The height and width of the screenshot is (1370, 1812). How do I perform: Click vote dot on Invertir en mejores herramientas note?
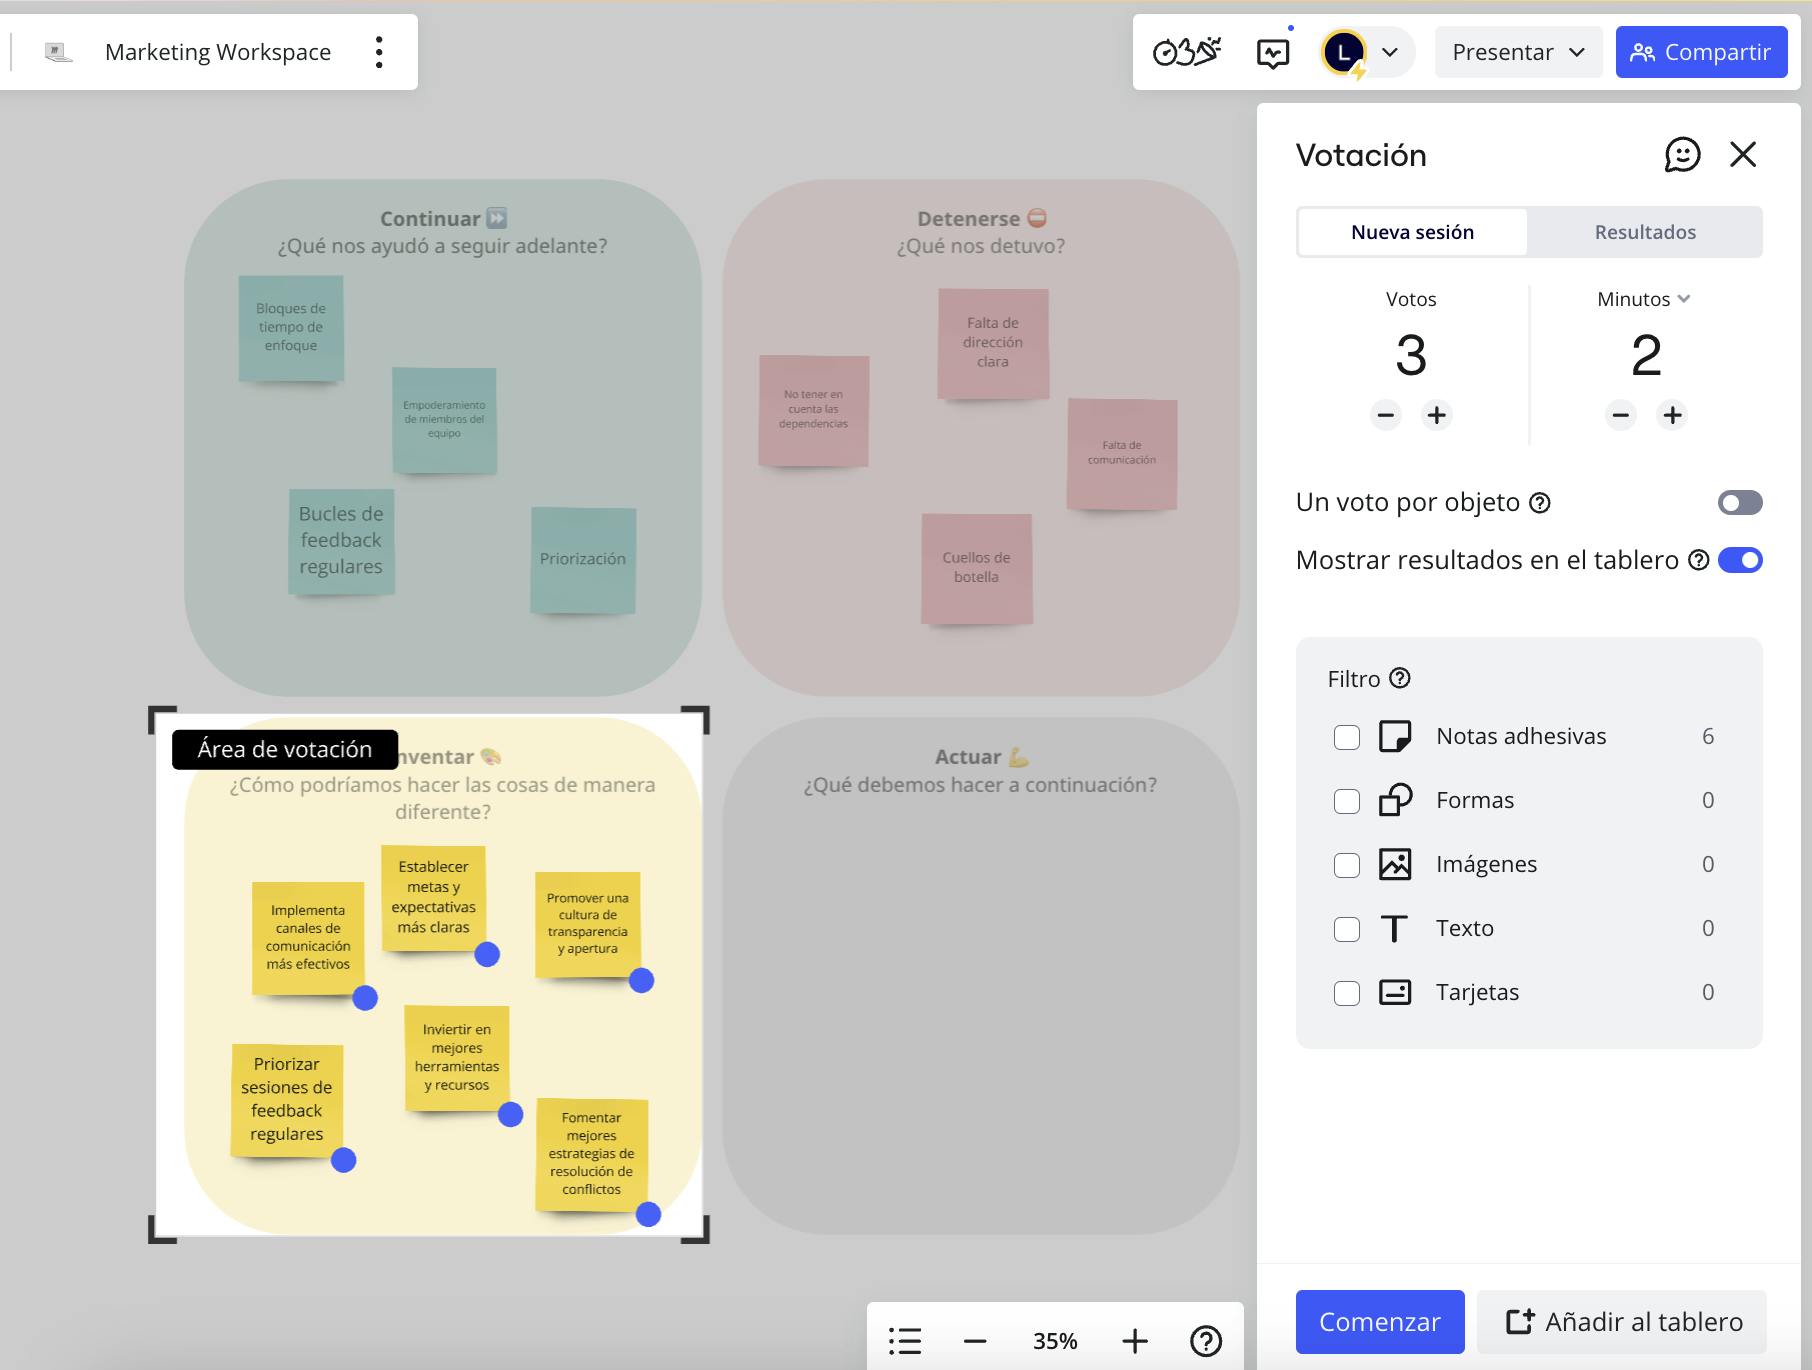pyautogui.click(x=511, y=1115)
